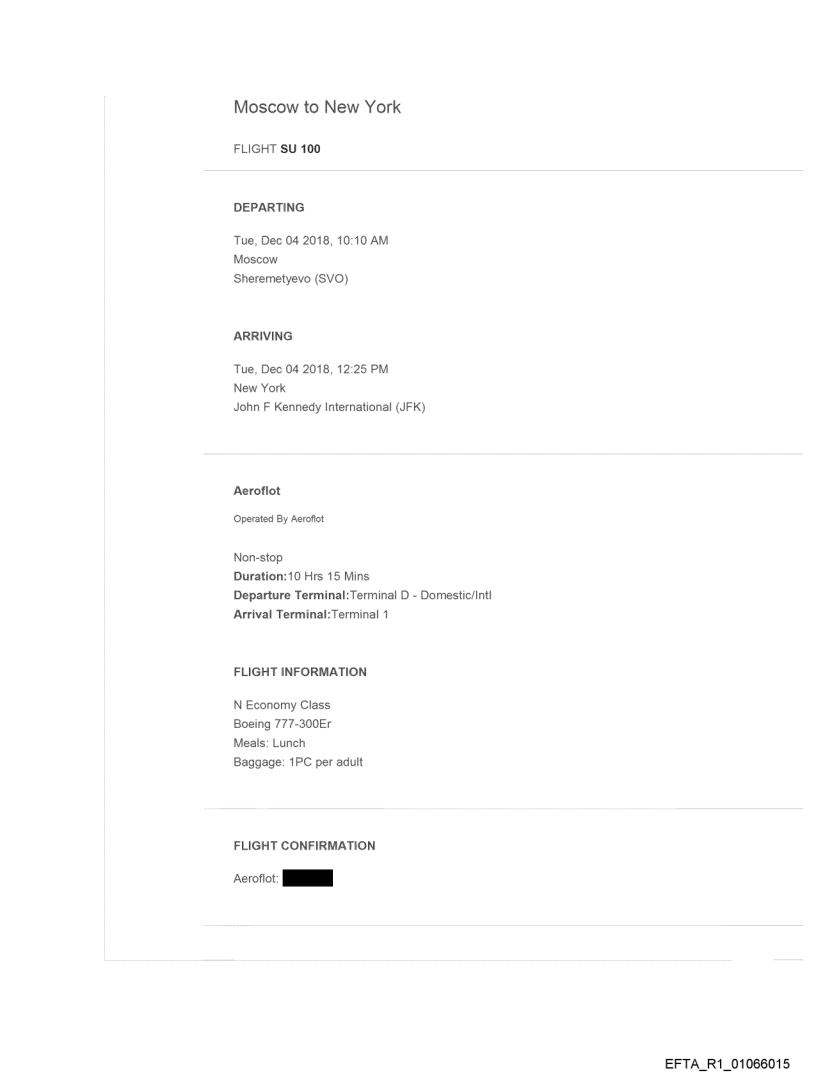
Task: Click John F Kennedy International (JFK)
Action: [329, 405]
